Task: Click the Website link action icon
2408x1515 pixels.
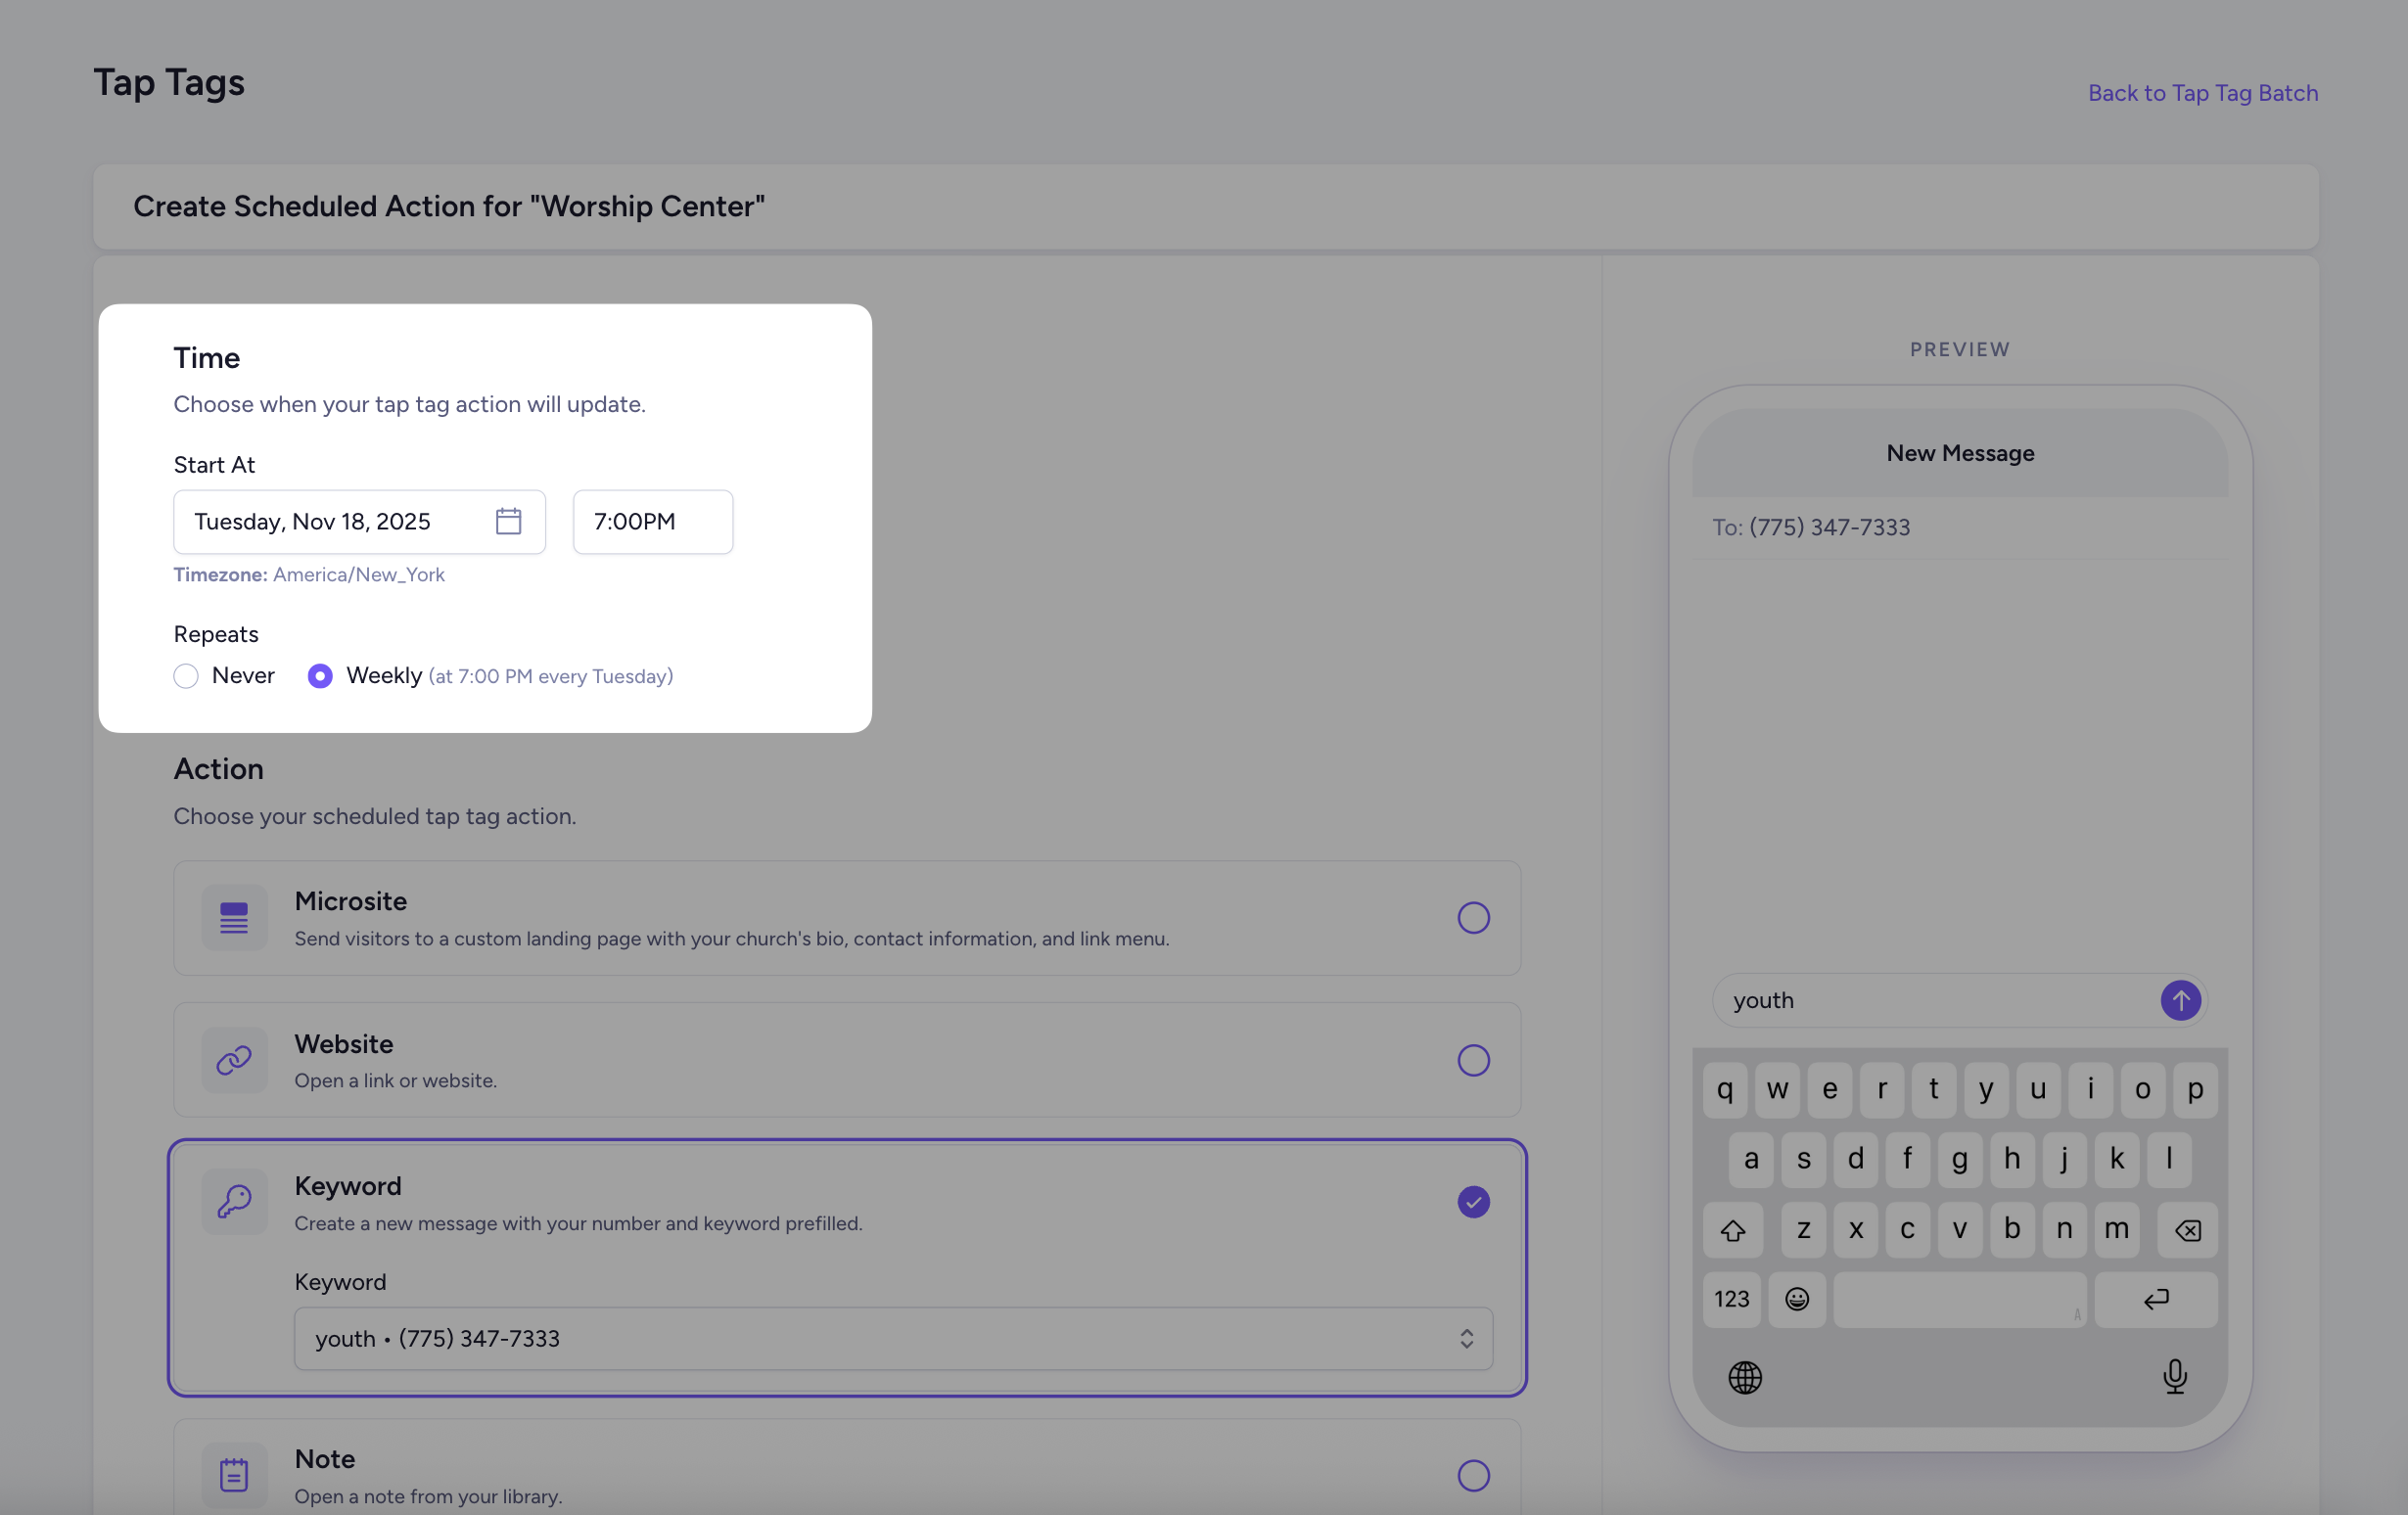Action: tap(234, 1060)
